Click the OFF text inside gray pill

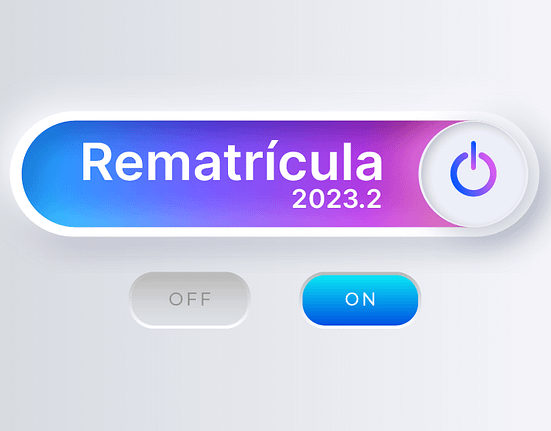190,299
